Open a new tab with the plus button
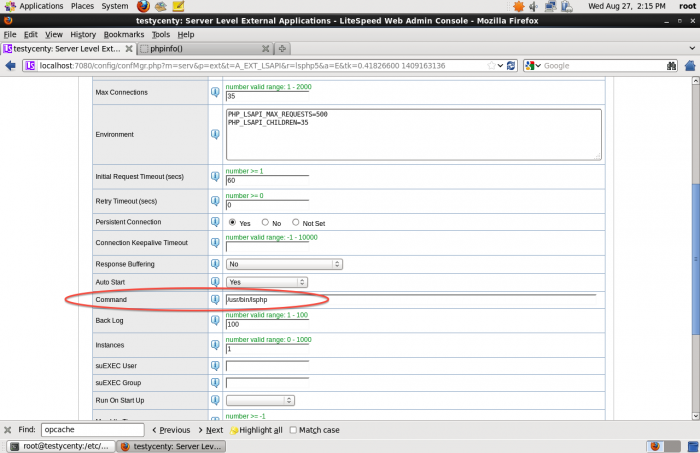Screen dimensions: 700x453 [x=282, y=49]
